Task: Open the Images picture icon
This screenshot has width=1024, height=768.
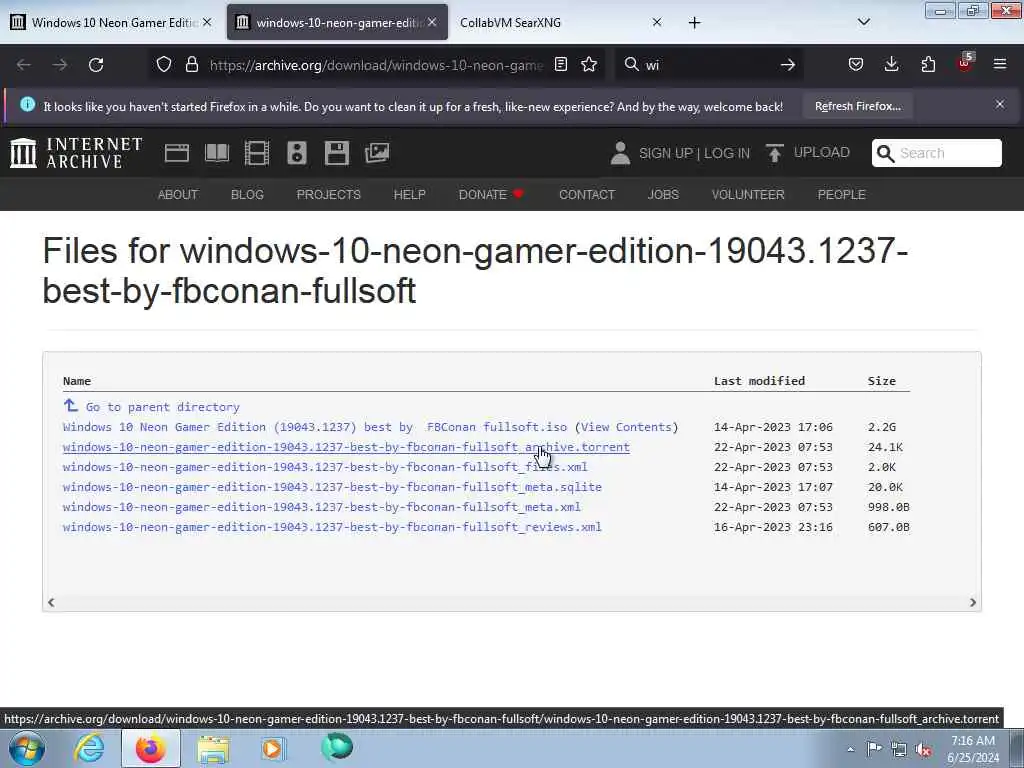Action: pos(377,153)
